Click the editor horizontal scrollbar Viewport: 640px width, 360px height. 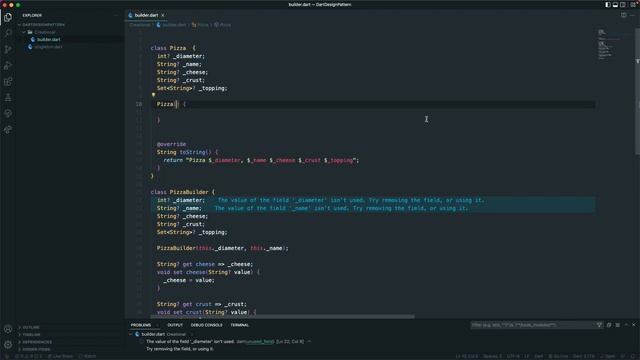282,316
